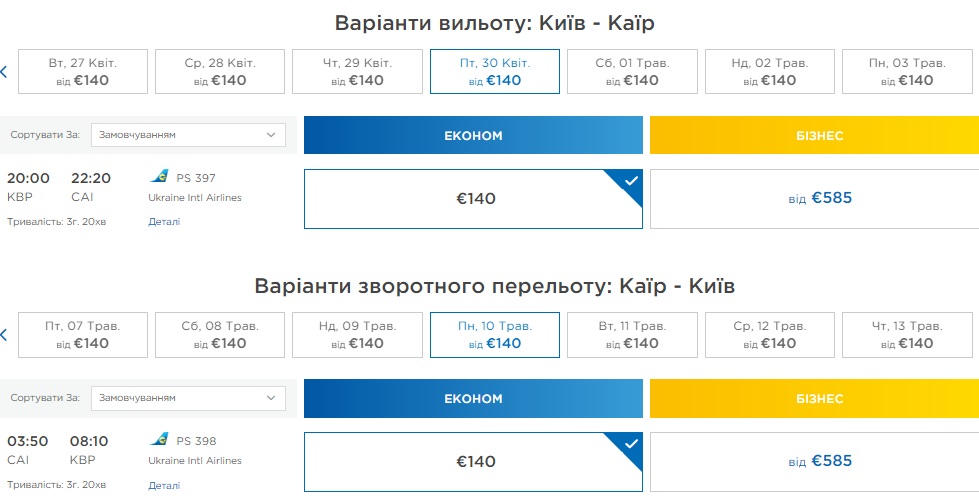Select the €140 economy fare for flight PS 397
This screenshot has height=500, width=979.
473,199
